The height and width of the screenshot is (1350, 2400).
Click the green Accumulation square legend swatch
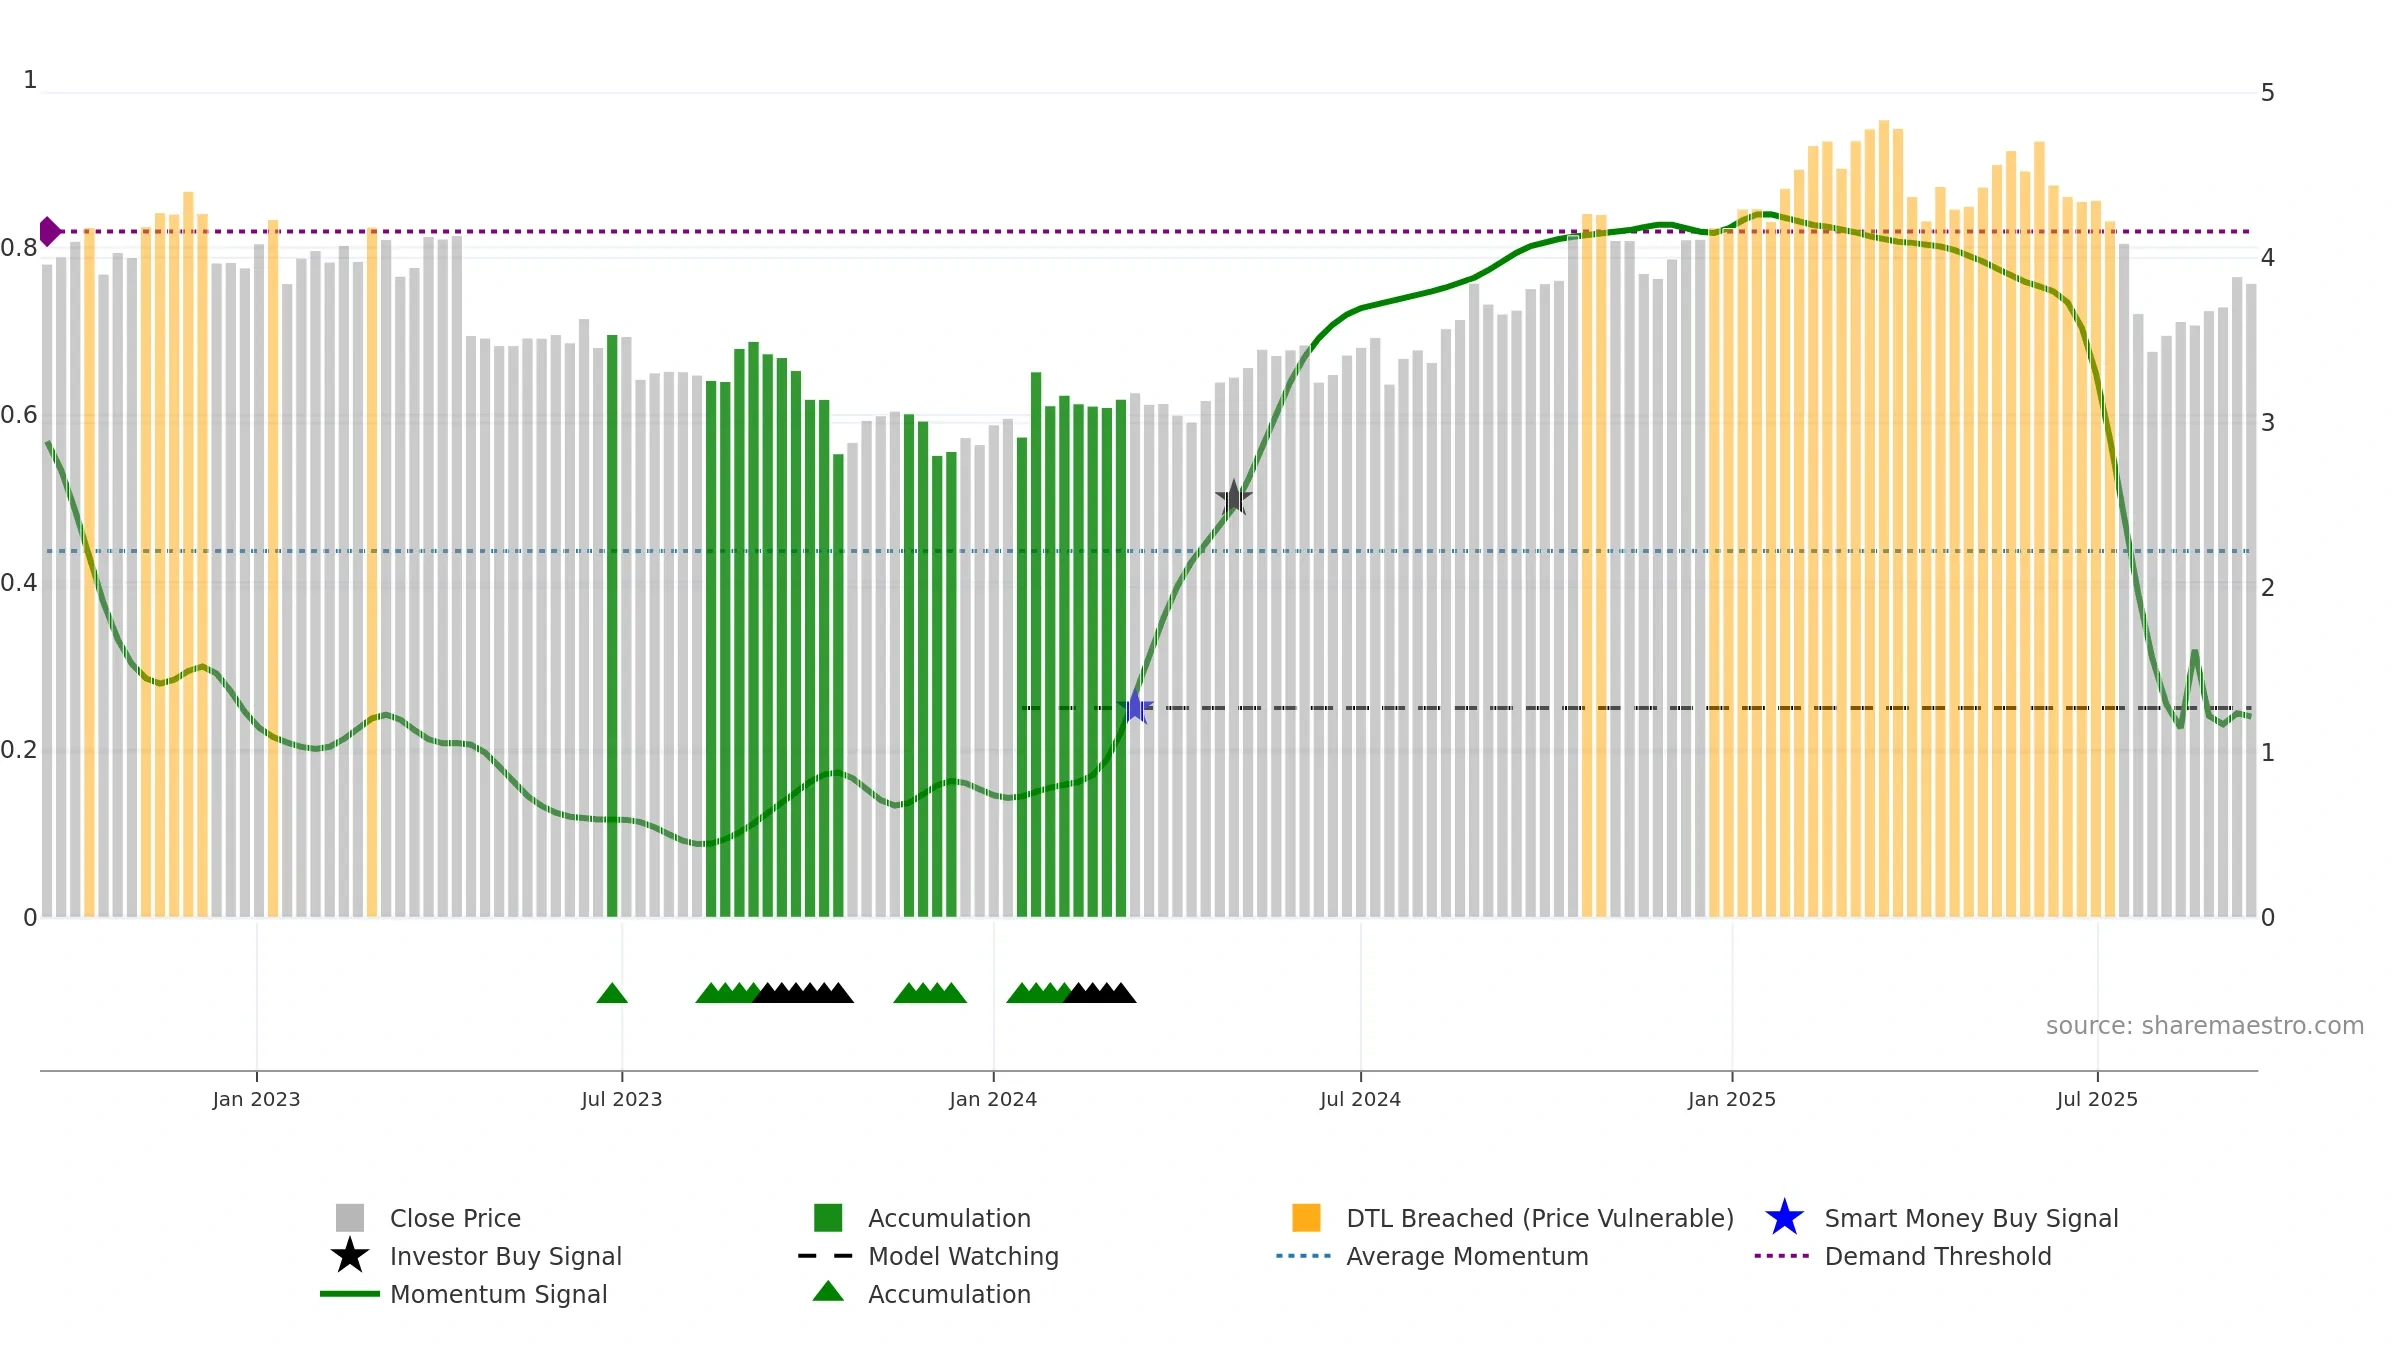pyautogui.click(x=828, y=1218)
